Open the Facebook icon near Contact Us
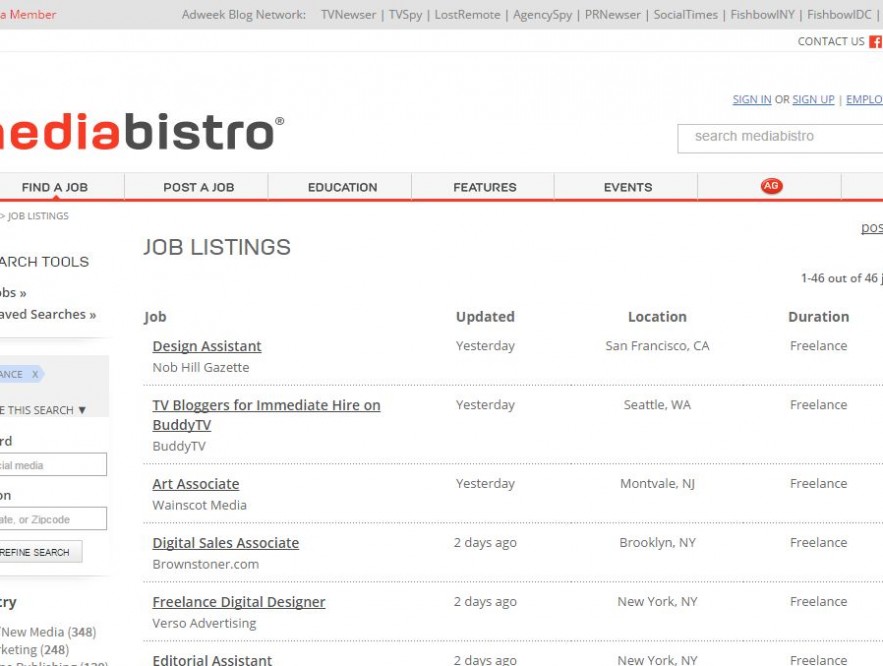Viewport: 883px width, 666px height. (x=876, y=42)
